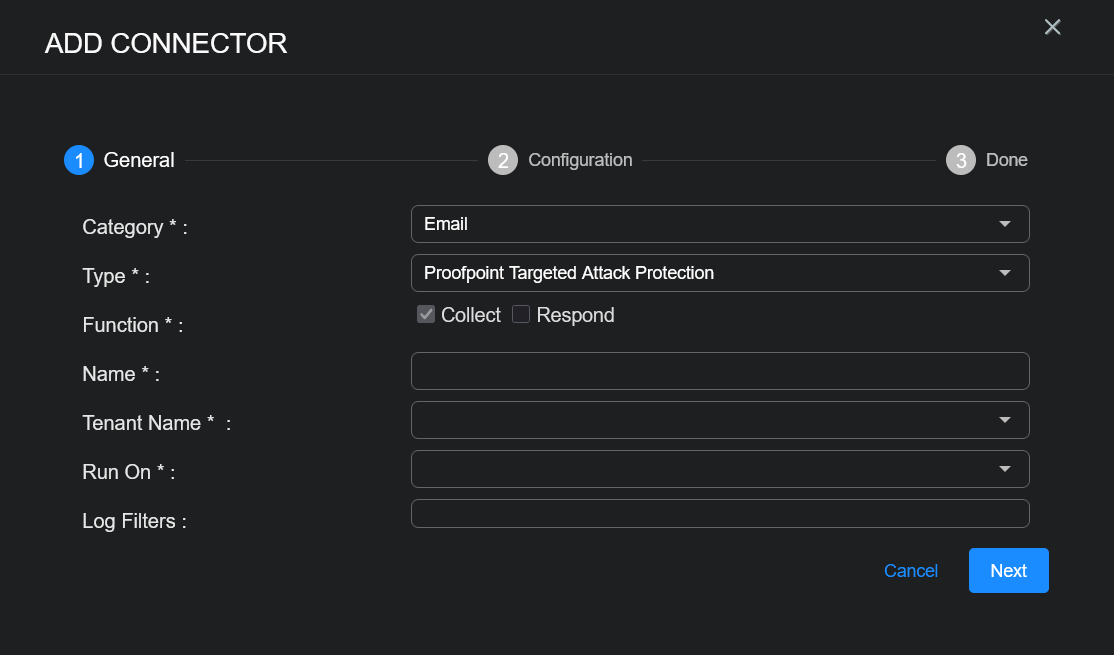Click the Cancel link
This screenshot has height=655, width=1114.
click(x=911, y=571)
